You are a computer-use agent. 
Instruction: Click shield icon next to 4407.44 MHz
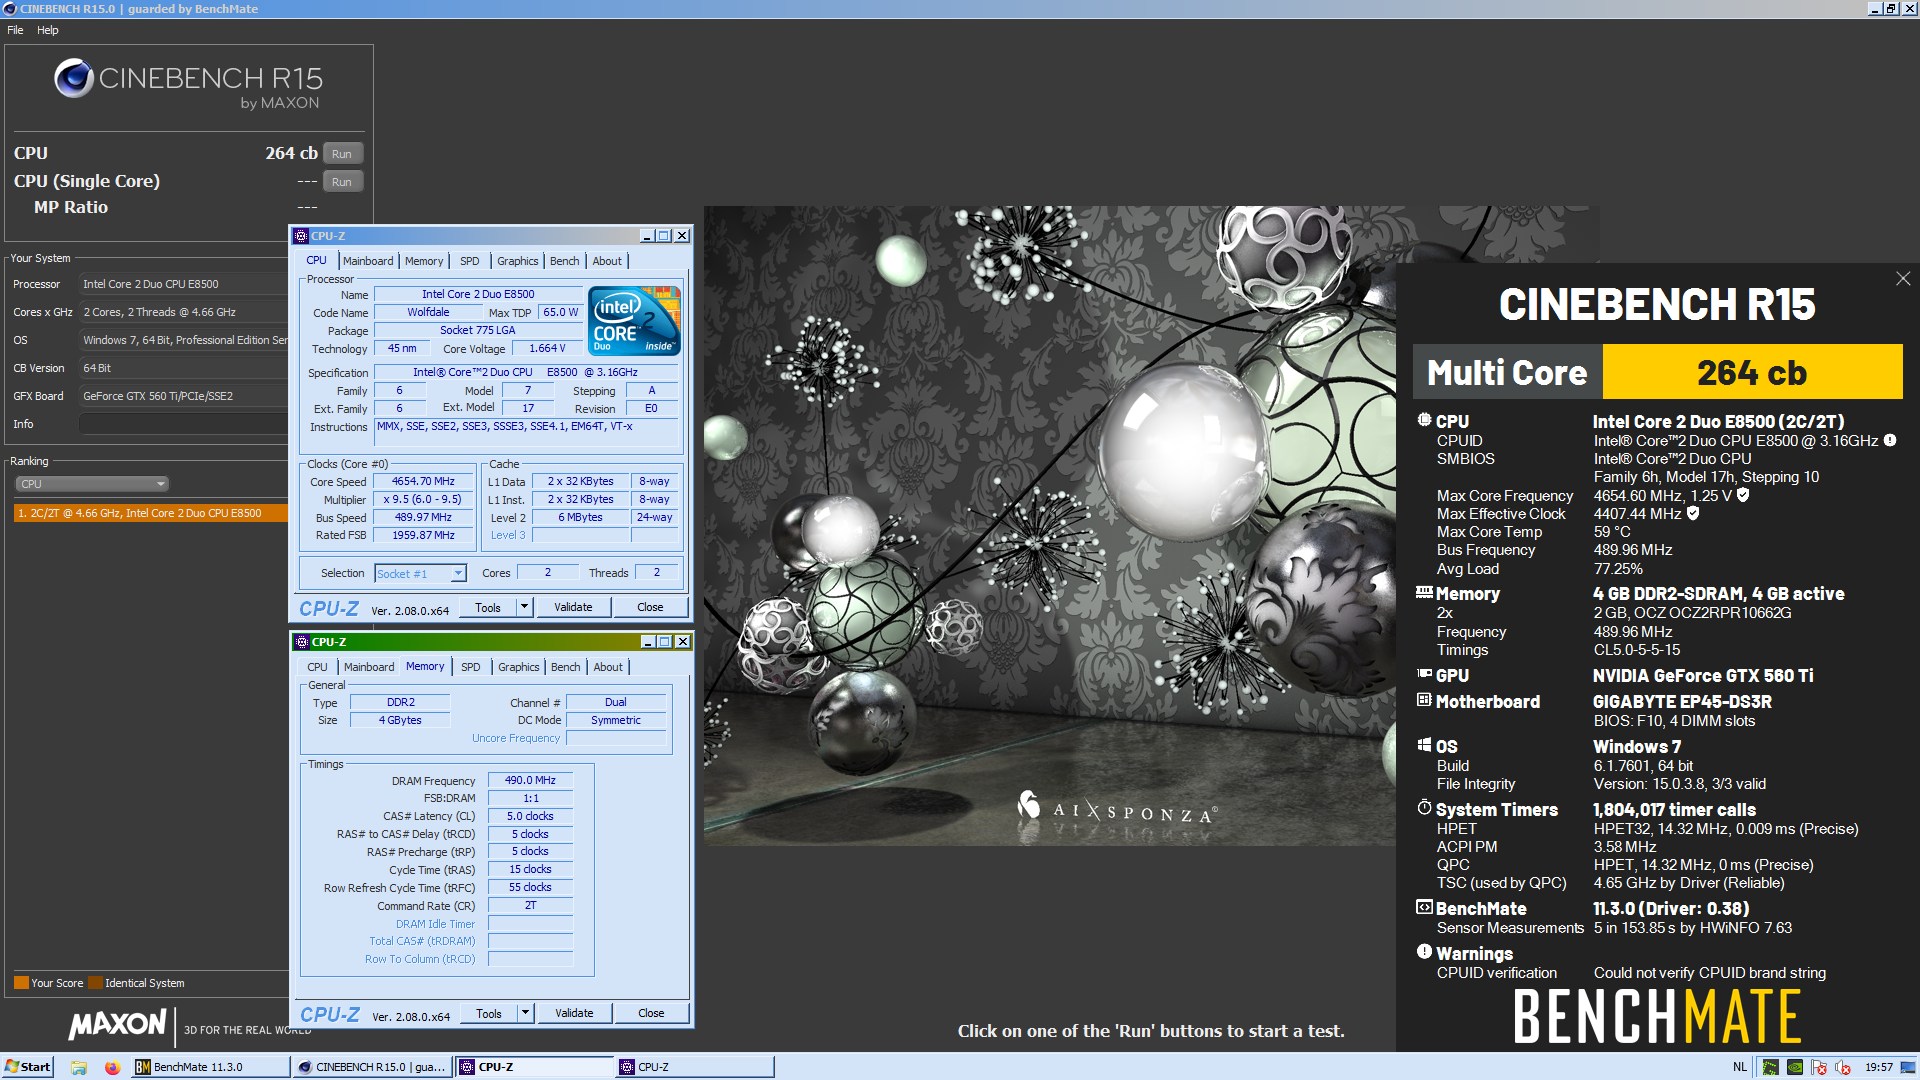point(1693,513)
